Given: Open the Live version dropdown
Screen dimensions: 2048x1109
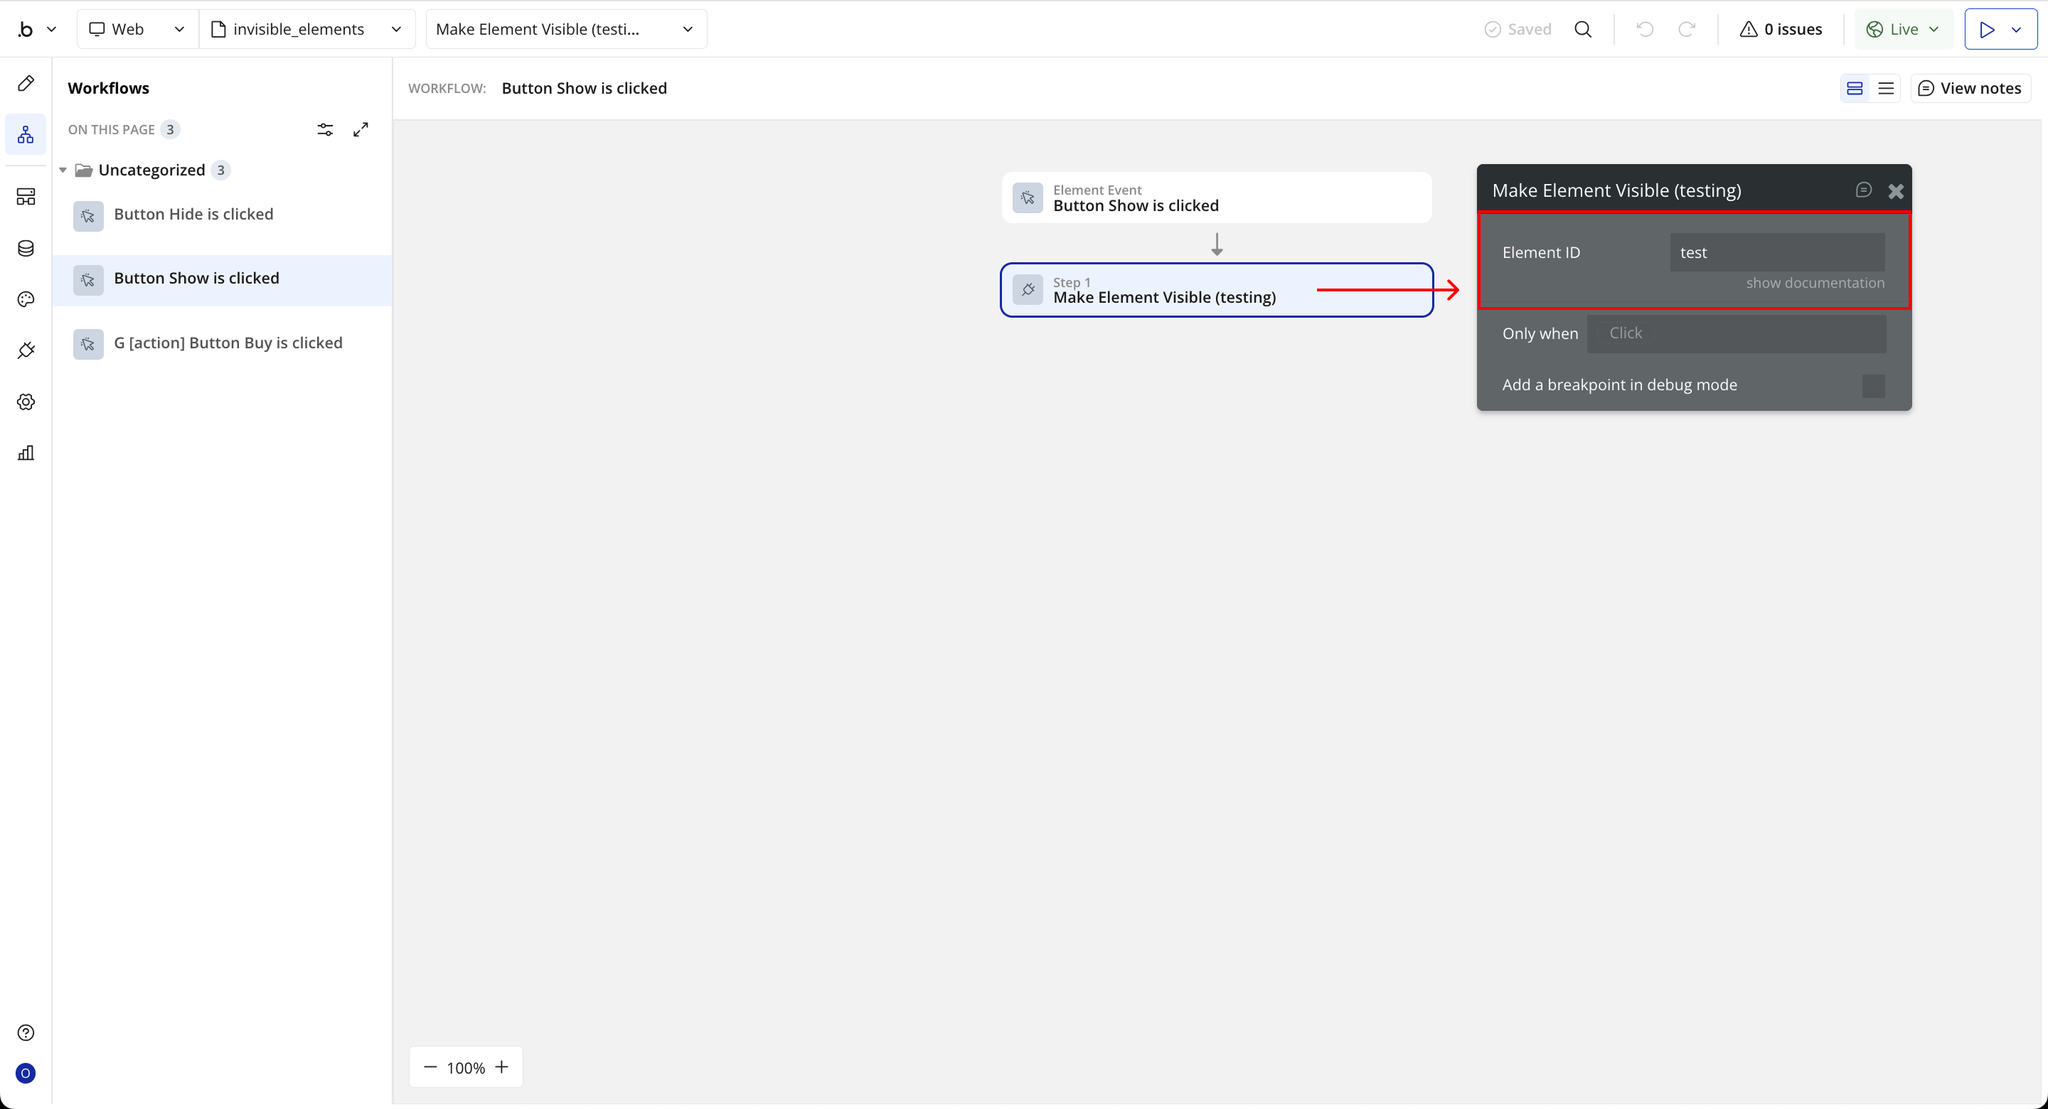Looking at the screenshot, I should coord(1903,29).
